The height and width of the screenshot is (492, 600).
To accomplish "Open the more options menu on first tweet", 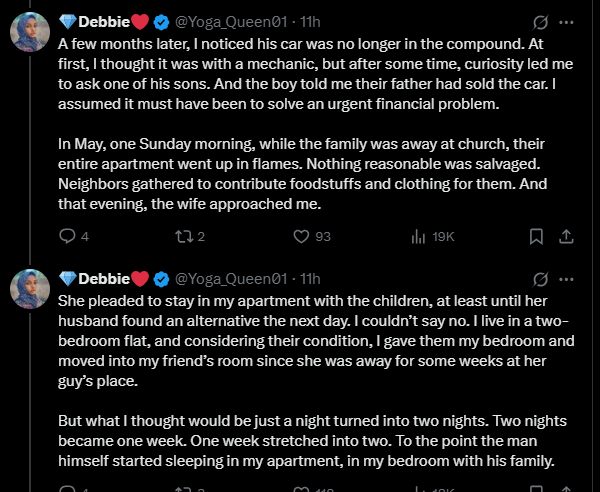I will tap(567, 21).
